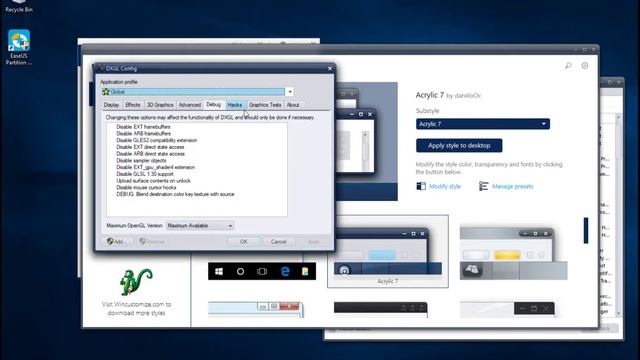Switch to the Effects tab

tap(133, 105)
